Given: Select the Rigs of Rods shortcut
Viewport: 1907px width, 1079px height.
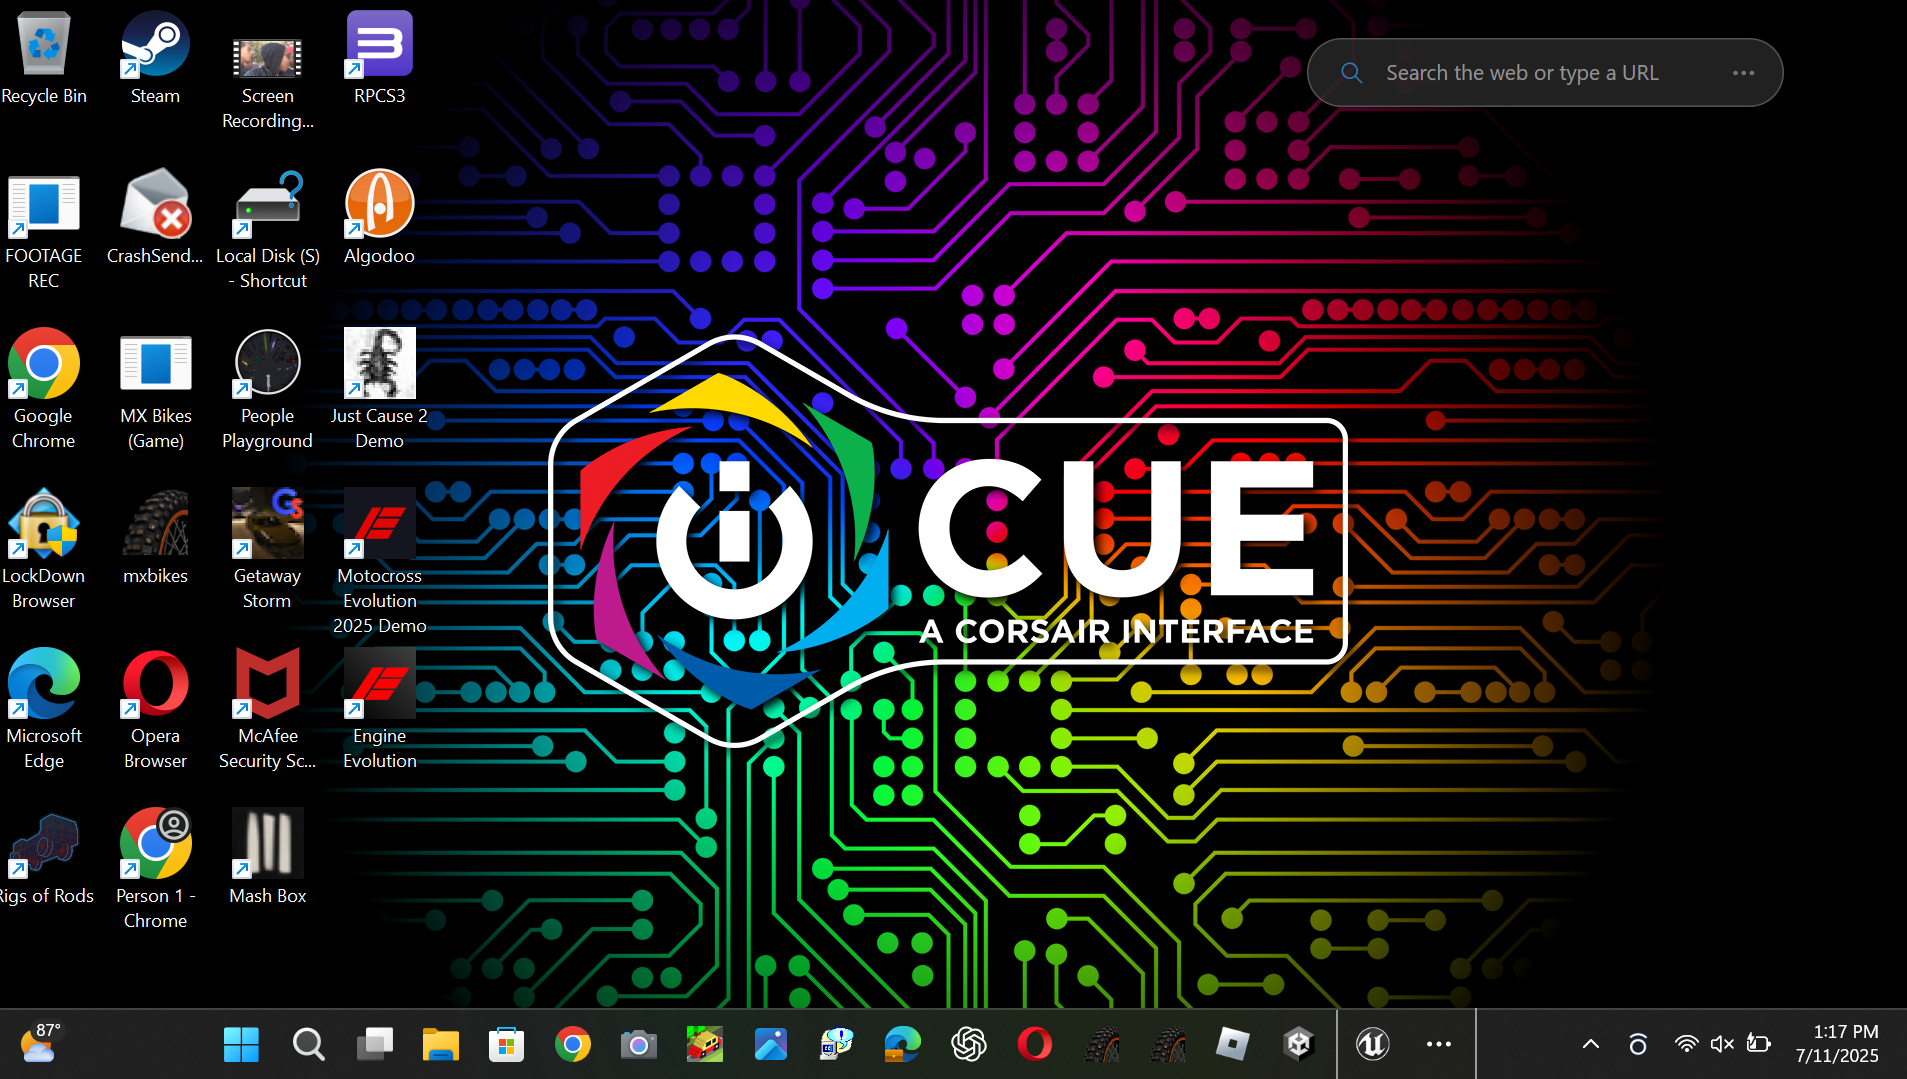Looking at the screenshot, I should point(44,858).
